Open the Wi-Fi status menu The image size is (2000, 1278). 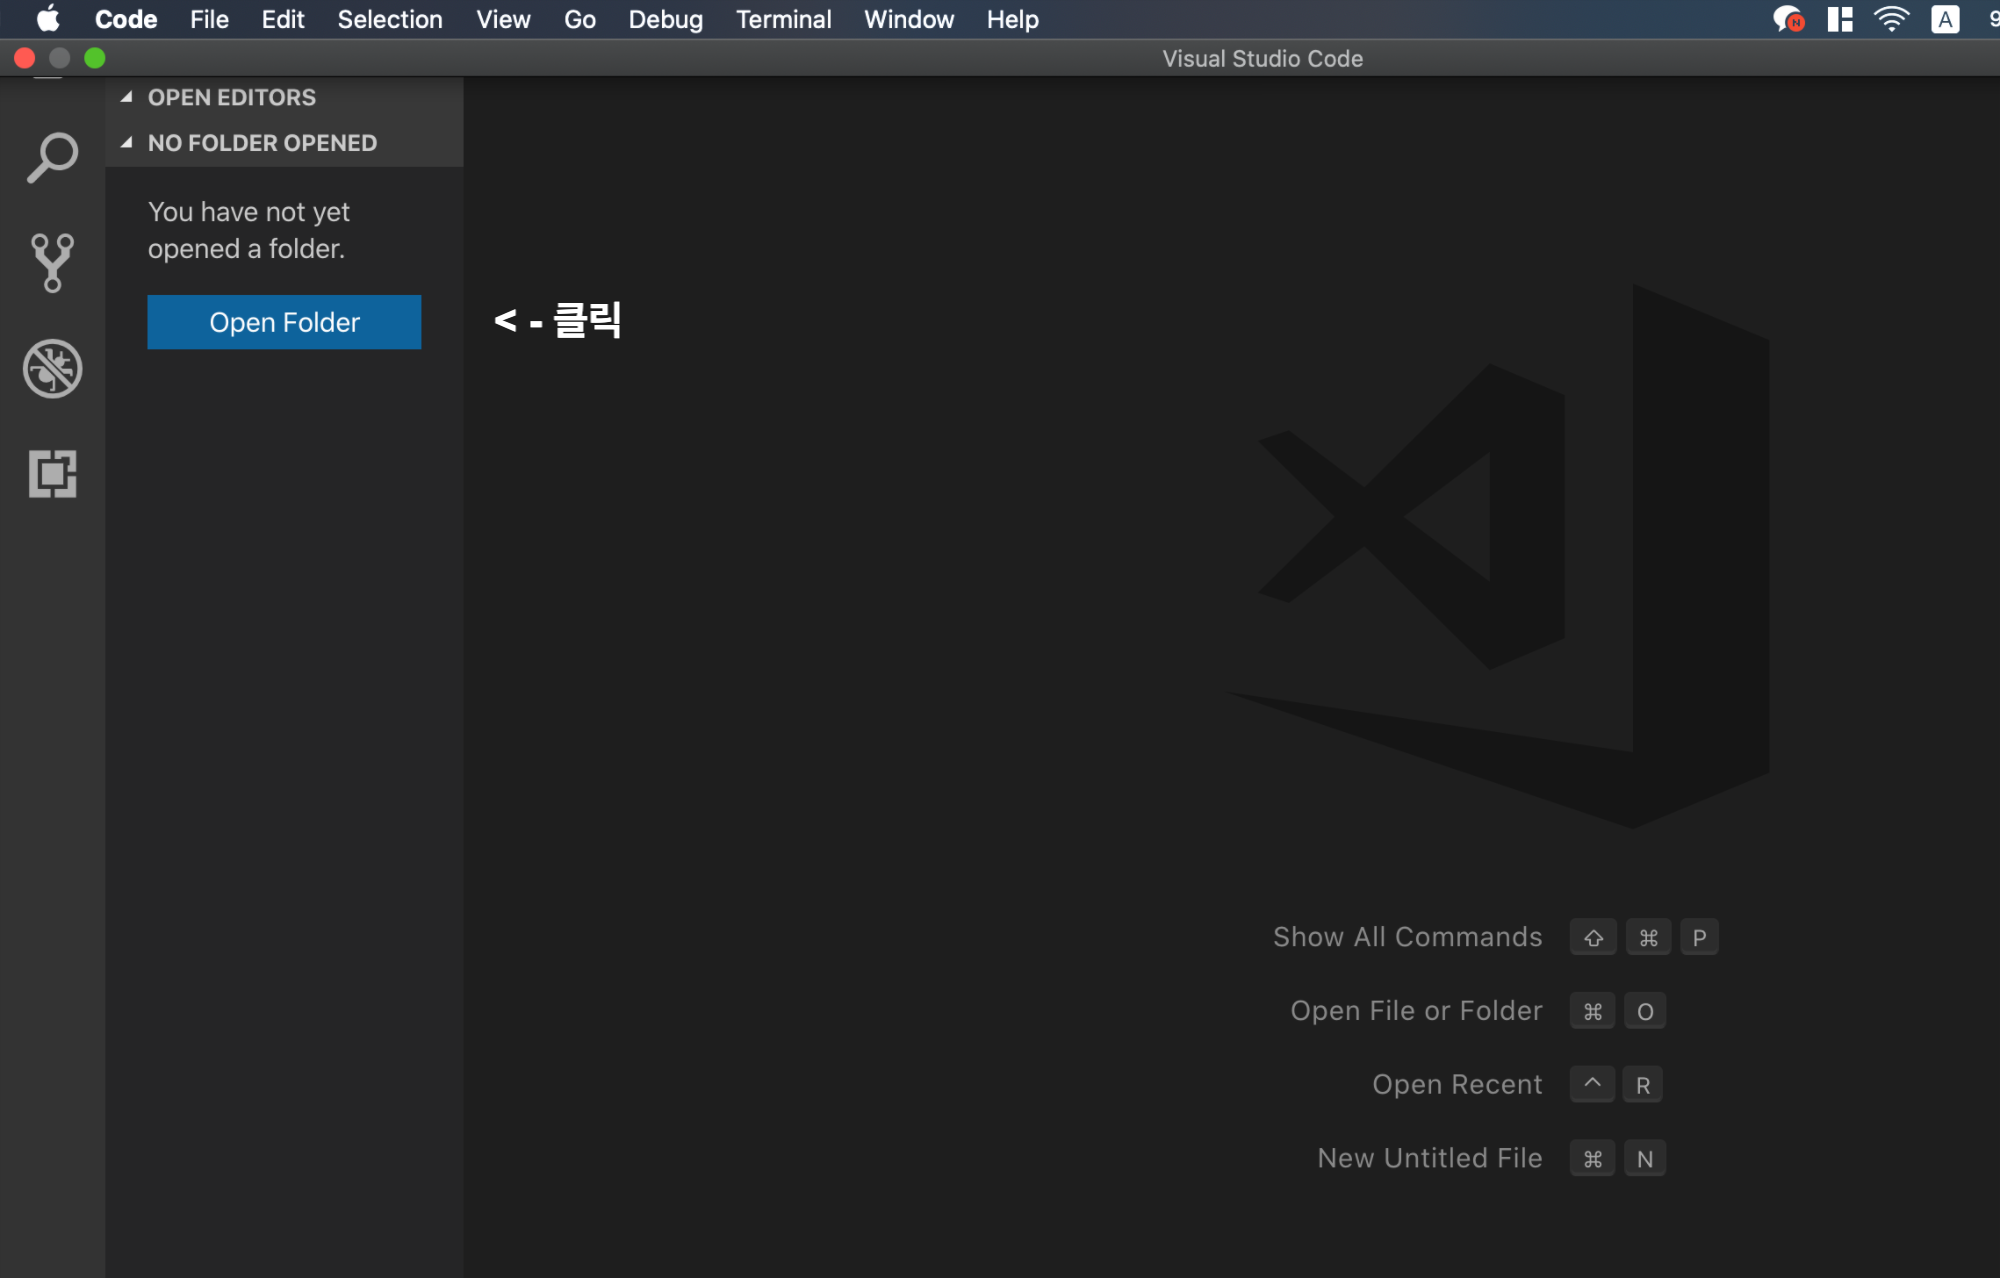pos(1891,19)
